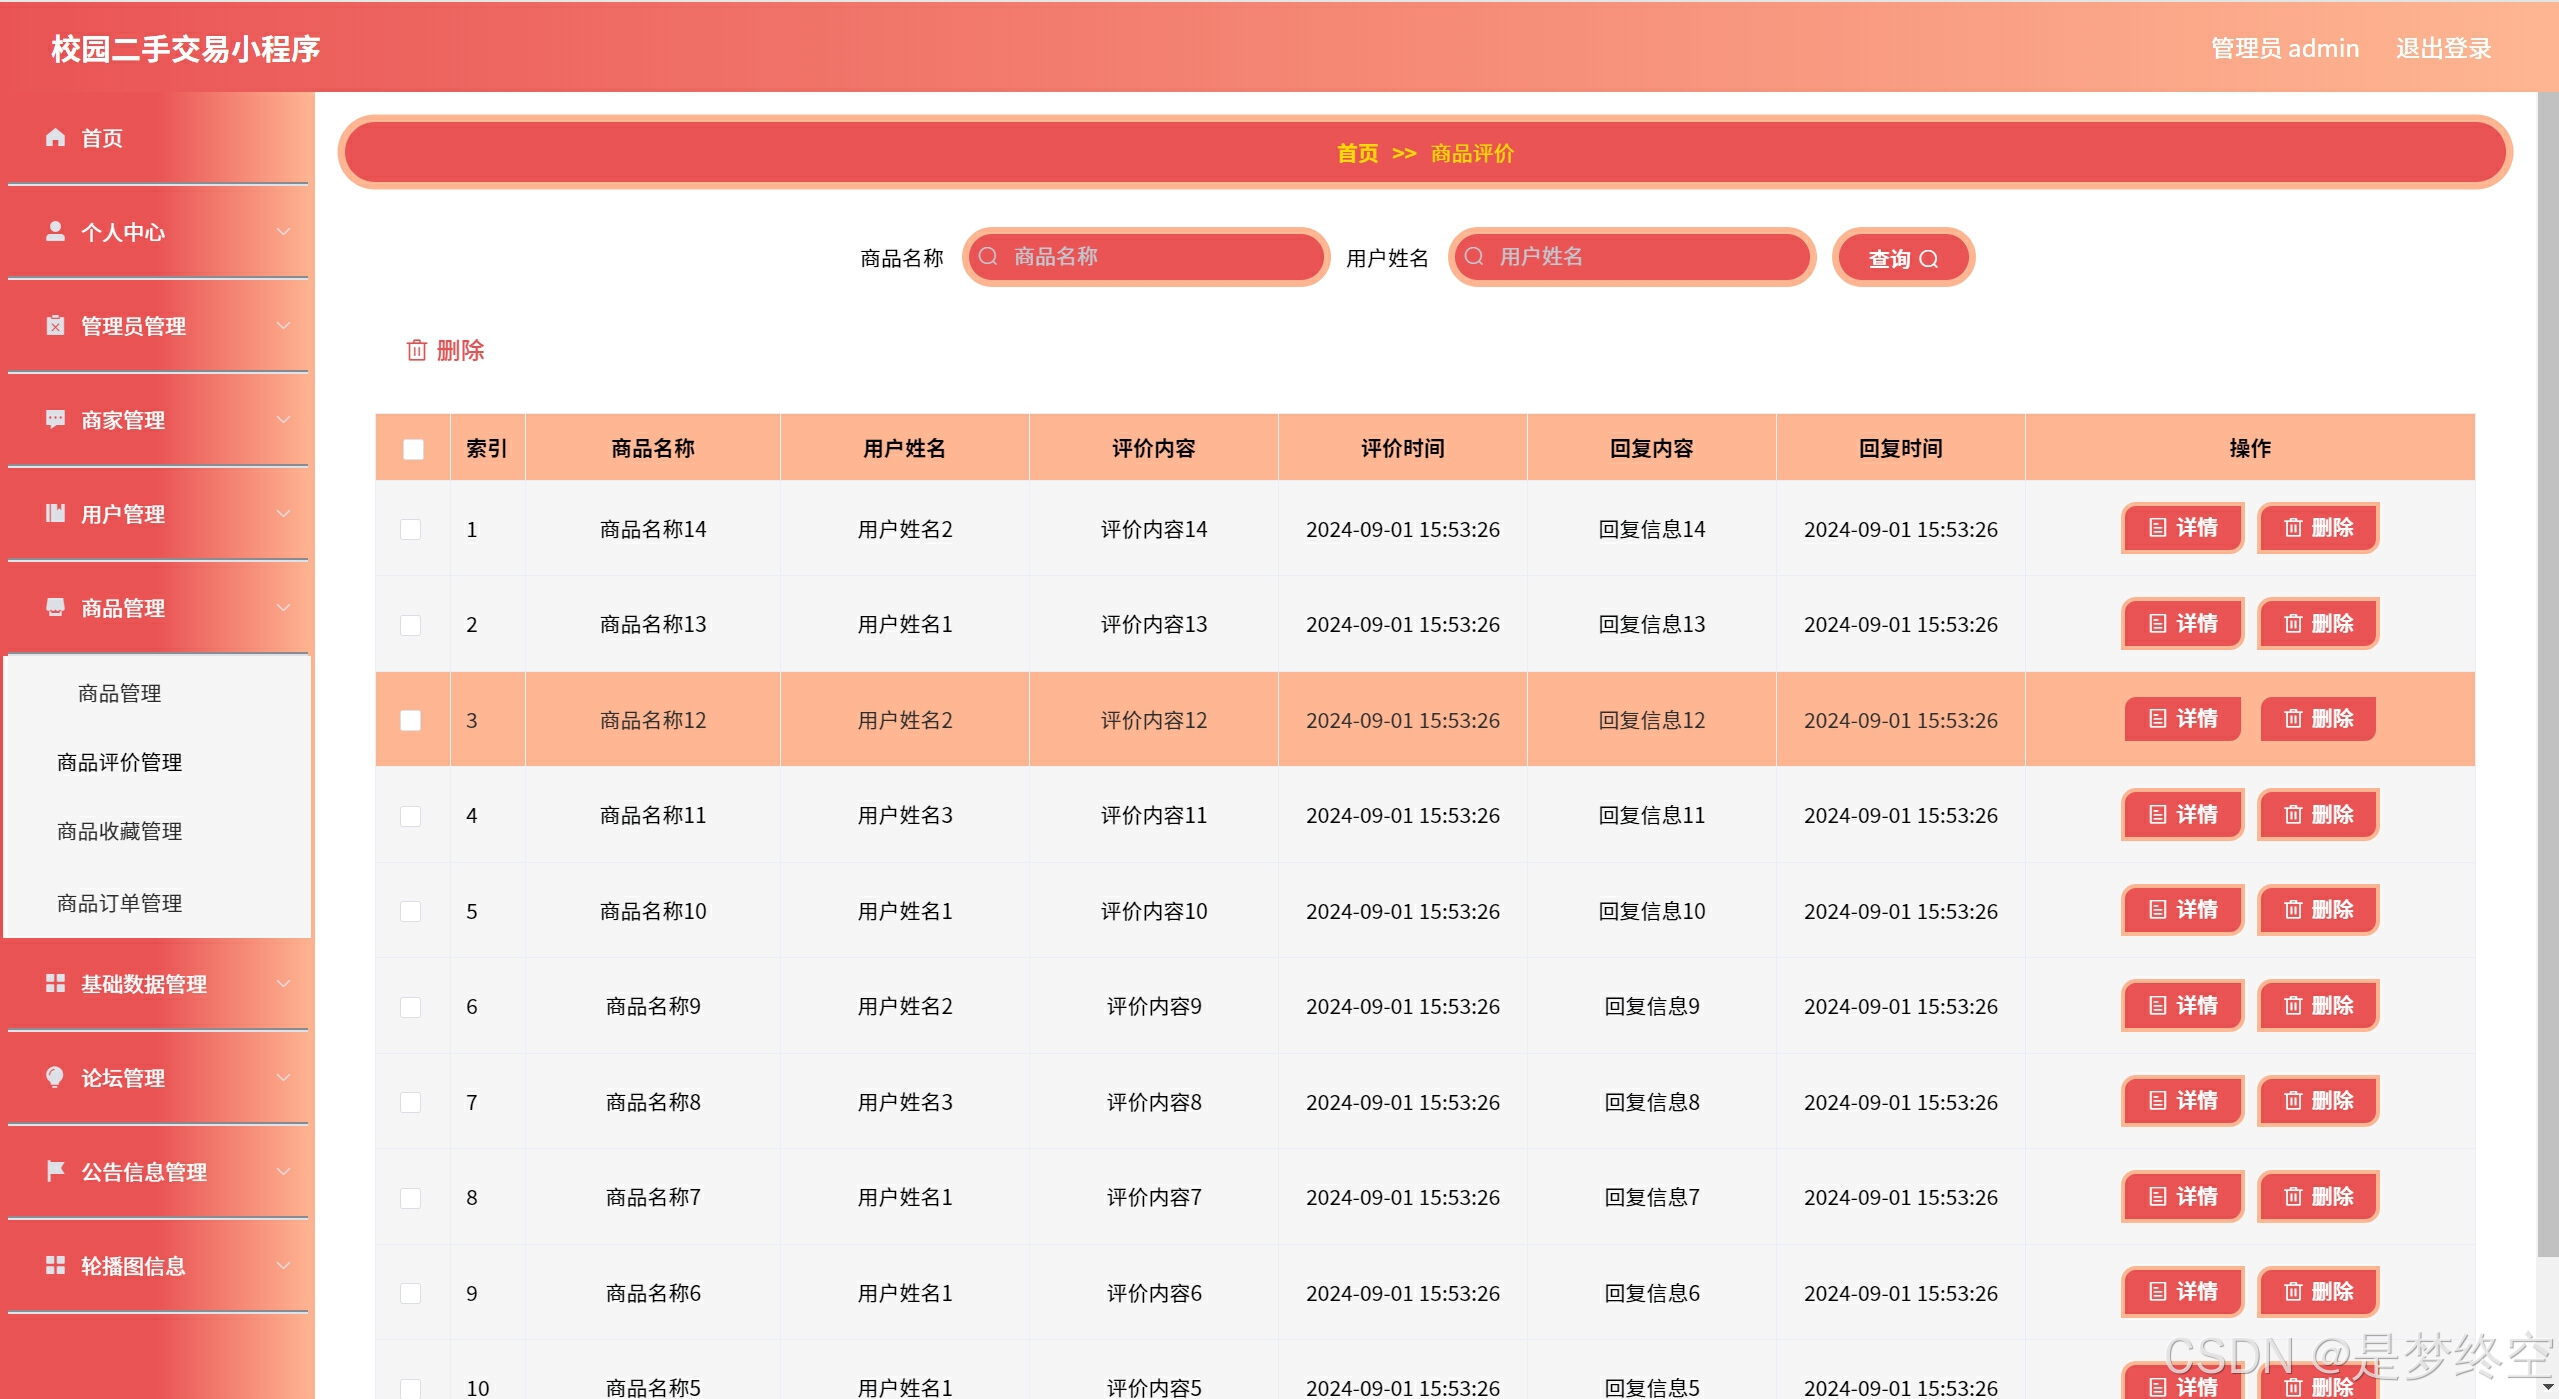Click the flag icon for 公告信息管理
The height and width of the screenshot is (1399, 2559).
tap(55, 1171)
